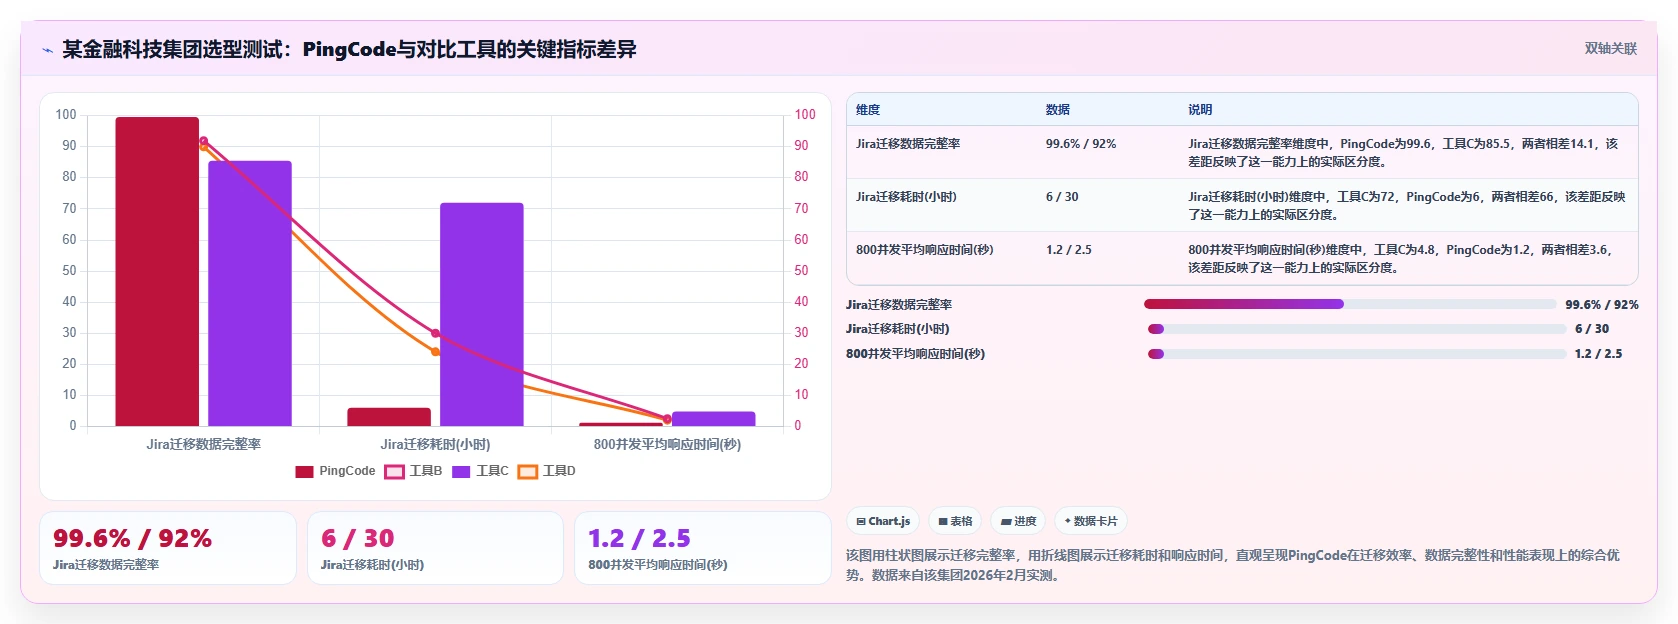Toggle 工具C series in chart legend

coord(480,471)
